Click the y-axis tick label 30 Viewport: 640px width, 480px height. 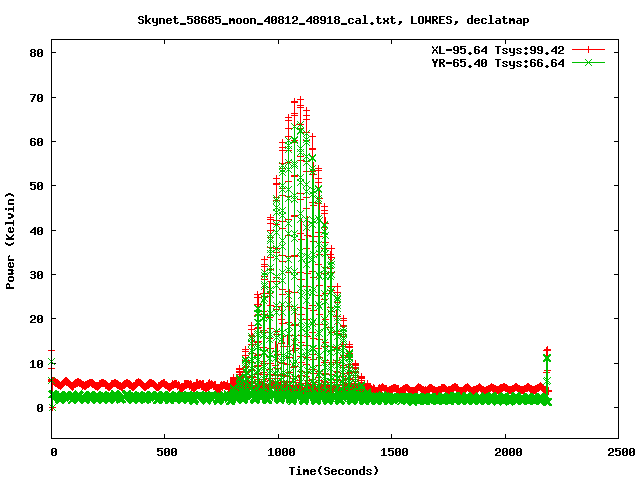tap(36, 275)
